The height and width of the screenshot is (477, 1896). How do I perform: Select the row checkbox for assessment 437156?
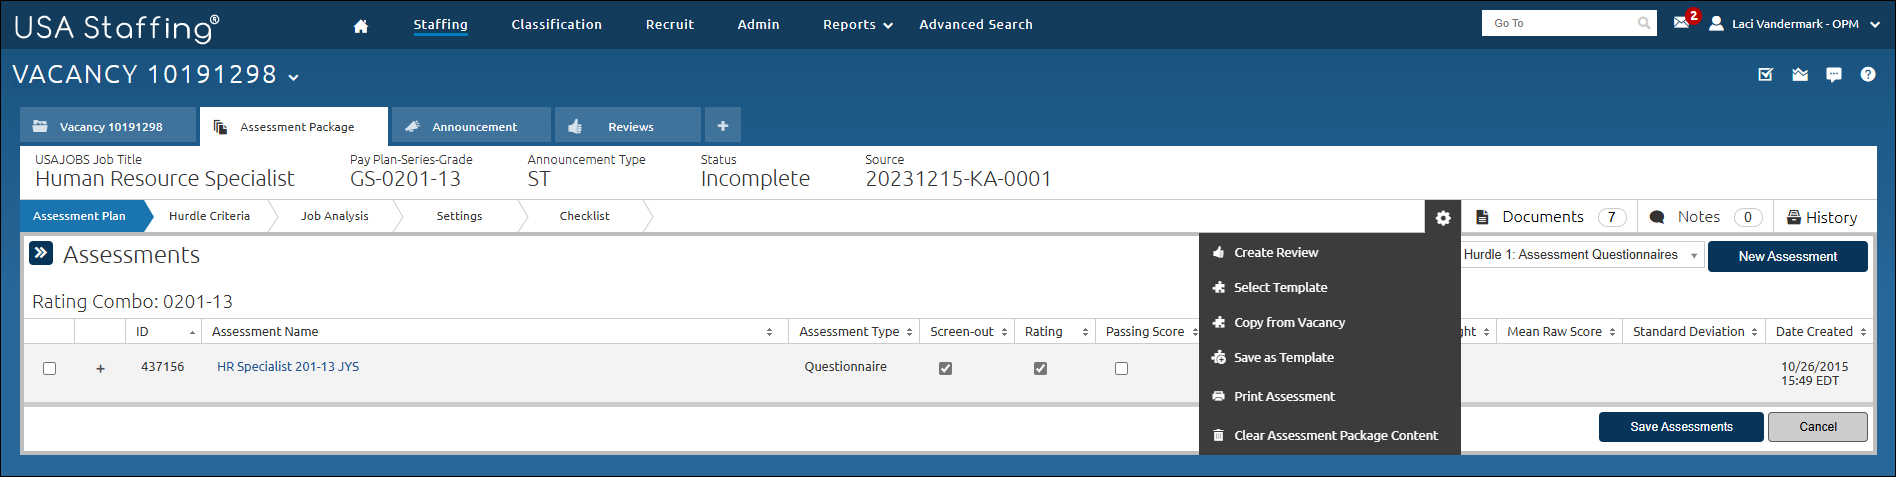pyautogui.click(x=49, y=368)
